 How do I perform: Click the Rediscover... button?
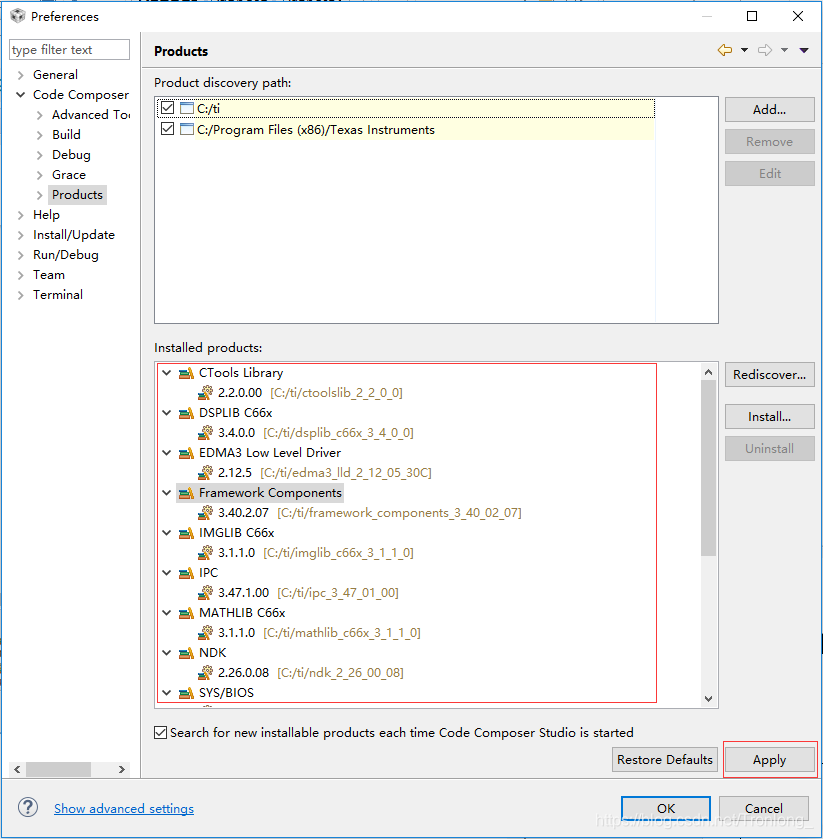pos(769,375)
